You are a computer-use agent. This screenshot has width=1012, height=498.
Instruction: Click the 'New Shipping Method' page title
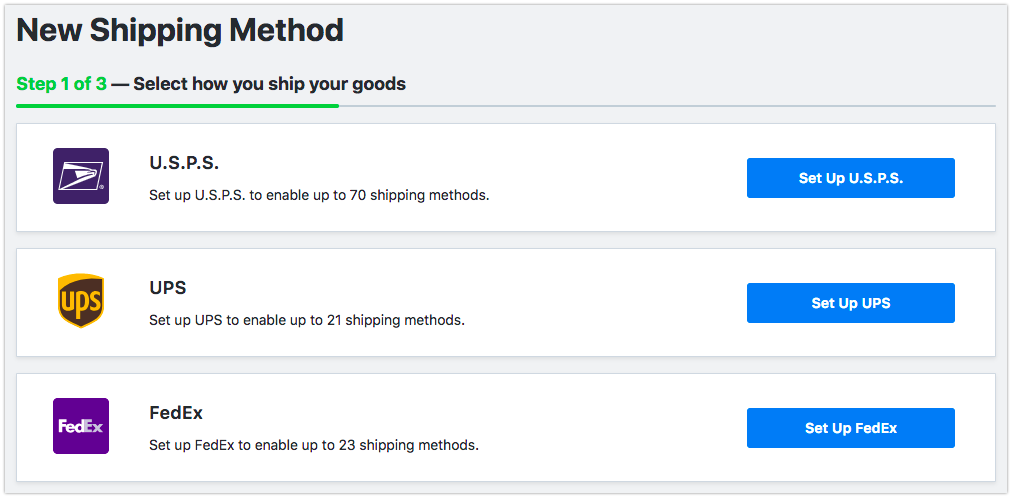[180, 30]
